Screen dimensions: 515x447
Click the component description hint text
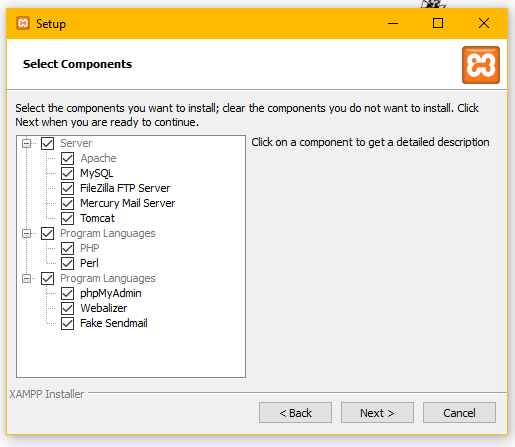[370, 142]
